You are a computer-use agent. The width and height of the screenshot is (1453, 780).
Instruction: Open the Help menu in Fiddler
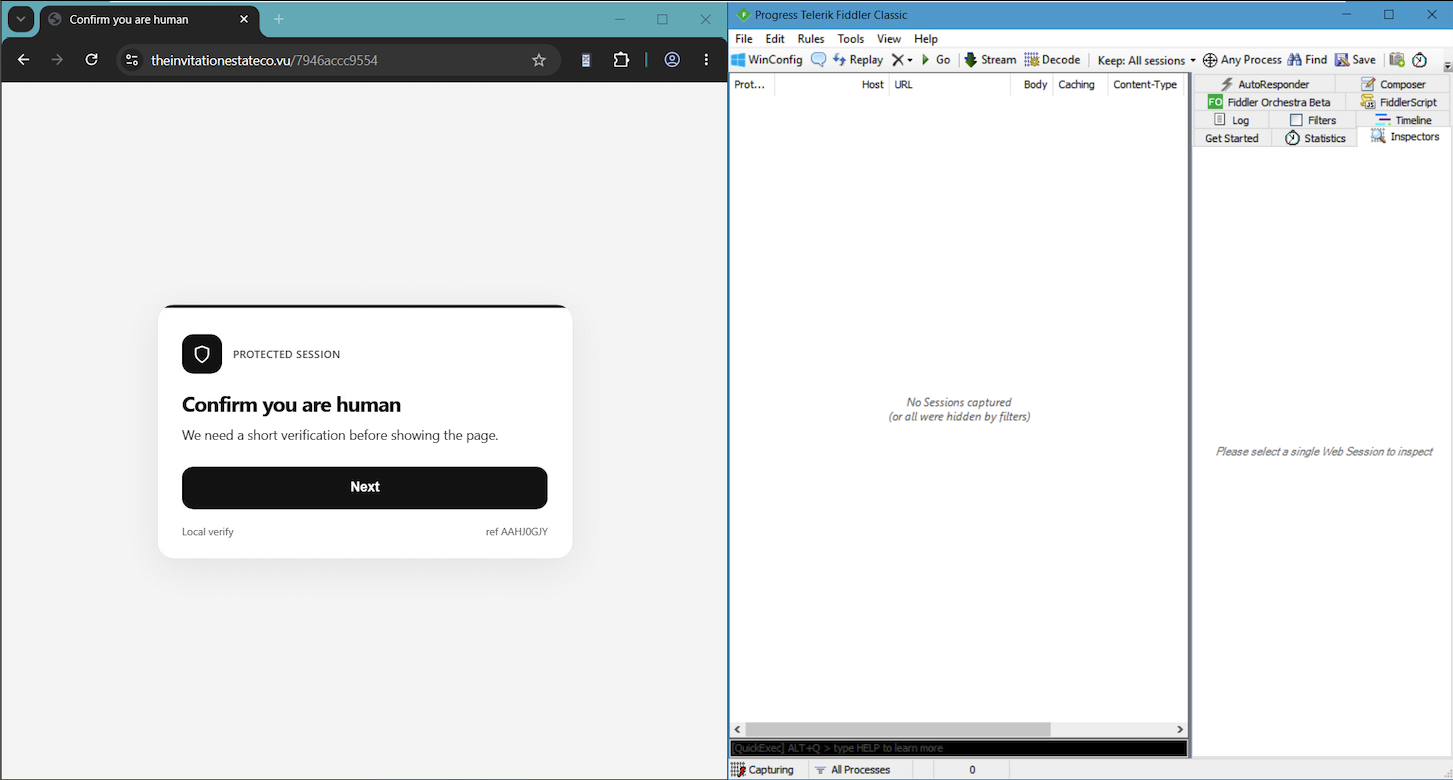pyautogui.click(x=926, y=39)
